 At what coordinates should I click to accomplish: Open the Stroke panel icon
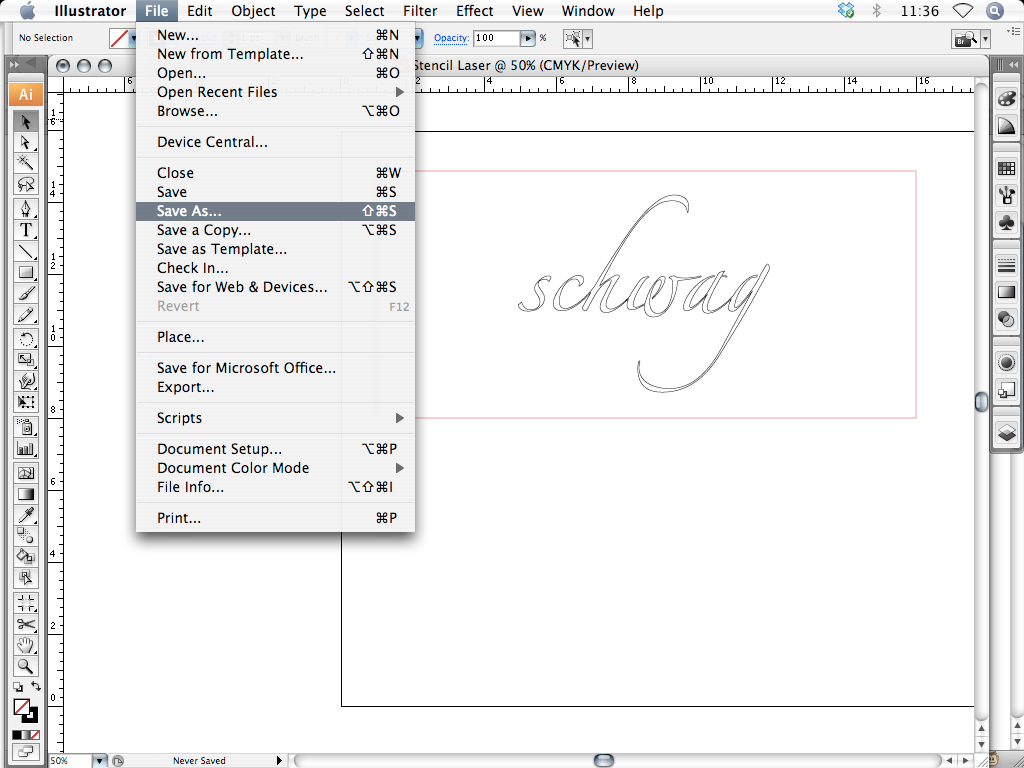click(1006, 265)
